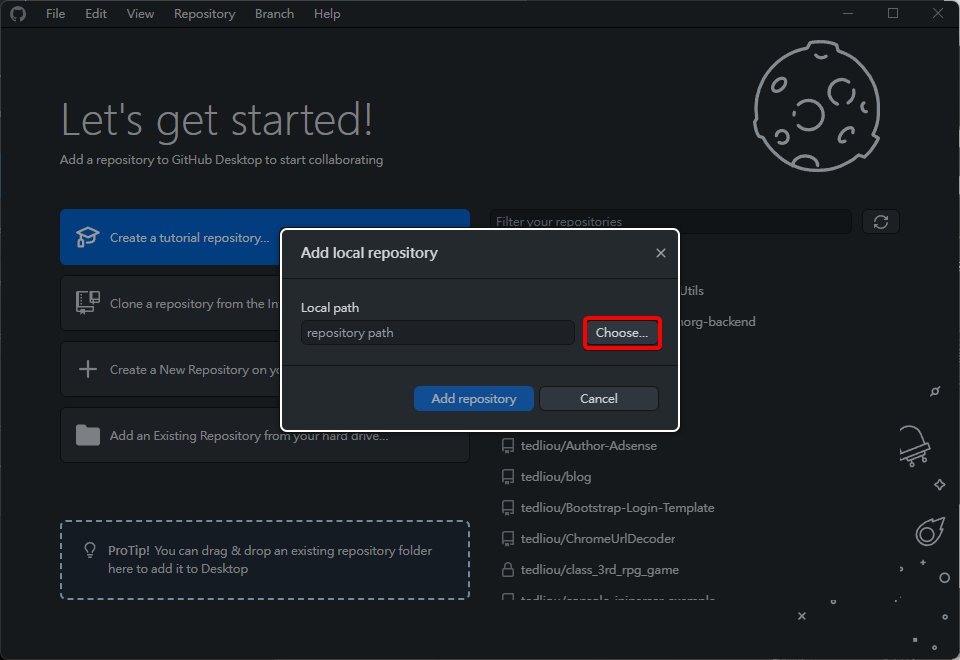Click Add an Existing Repository from hard drive

click(264, 435)
